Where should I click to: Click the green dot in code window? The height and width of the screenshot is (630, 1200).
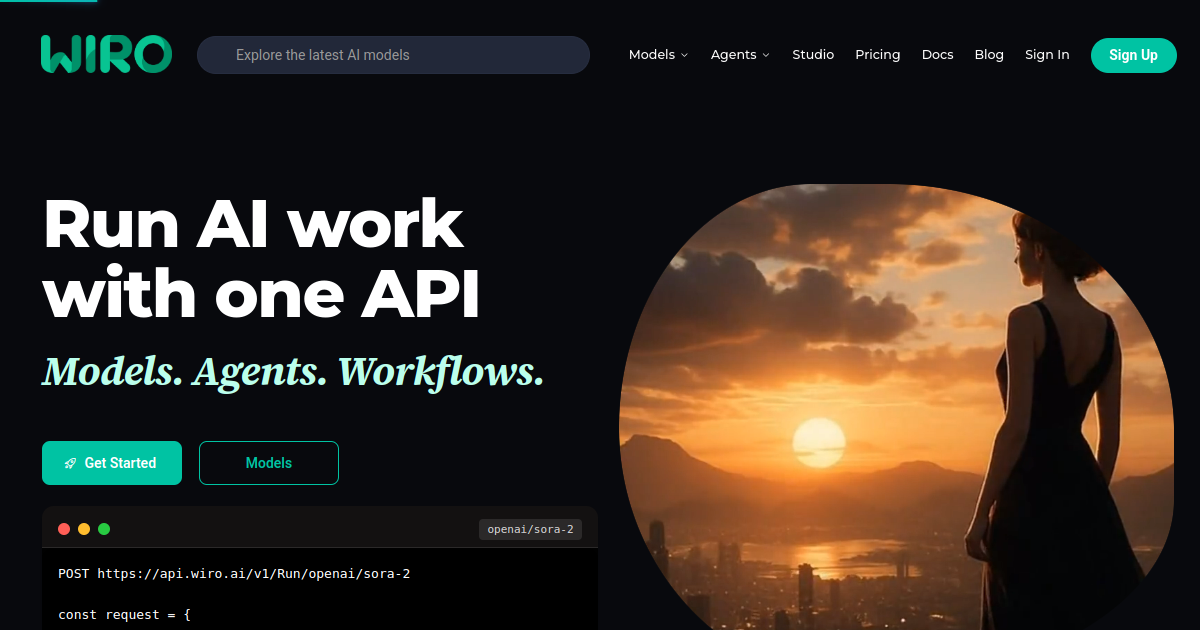[104, 529]
